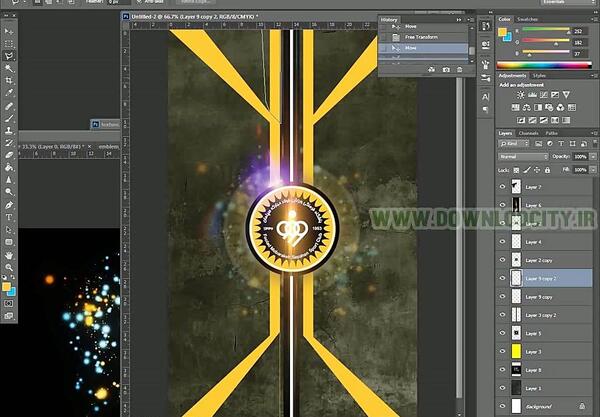Image resolution: width=600 pixels, height=417 pixels.
Task: Hide Layer 4 with its eye icon
Action: pyautogui.click(x=502, y=242)
